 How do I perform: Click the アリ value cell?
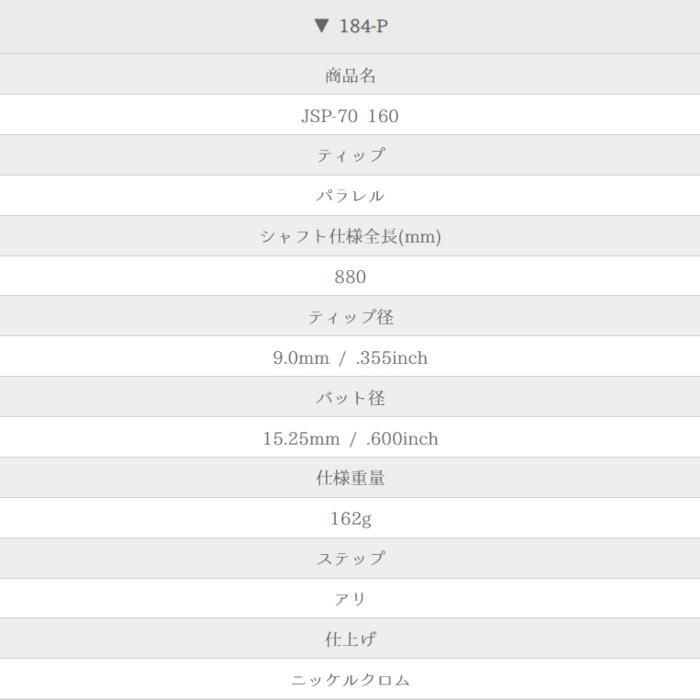pyautogui.click(x=350, y=599)
